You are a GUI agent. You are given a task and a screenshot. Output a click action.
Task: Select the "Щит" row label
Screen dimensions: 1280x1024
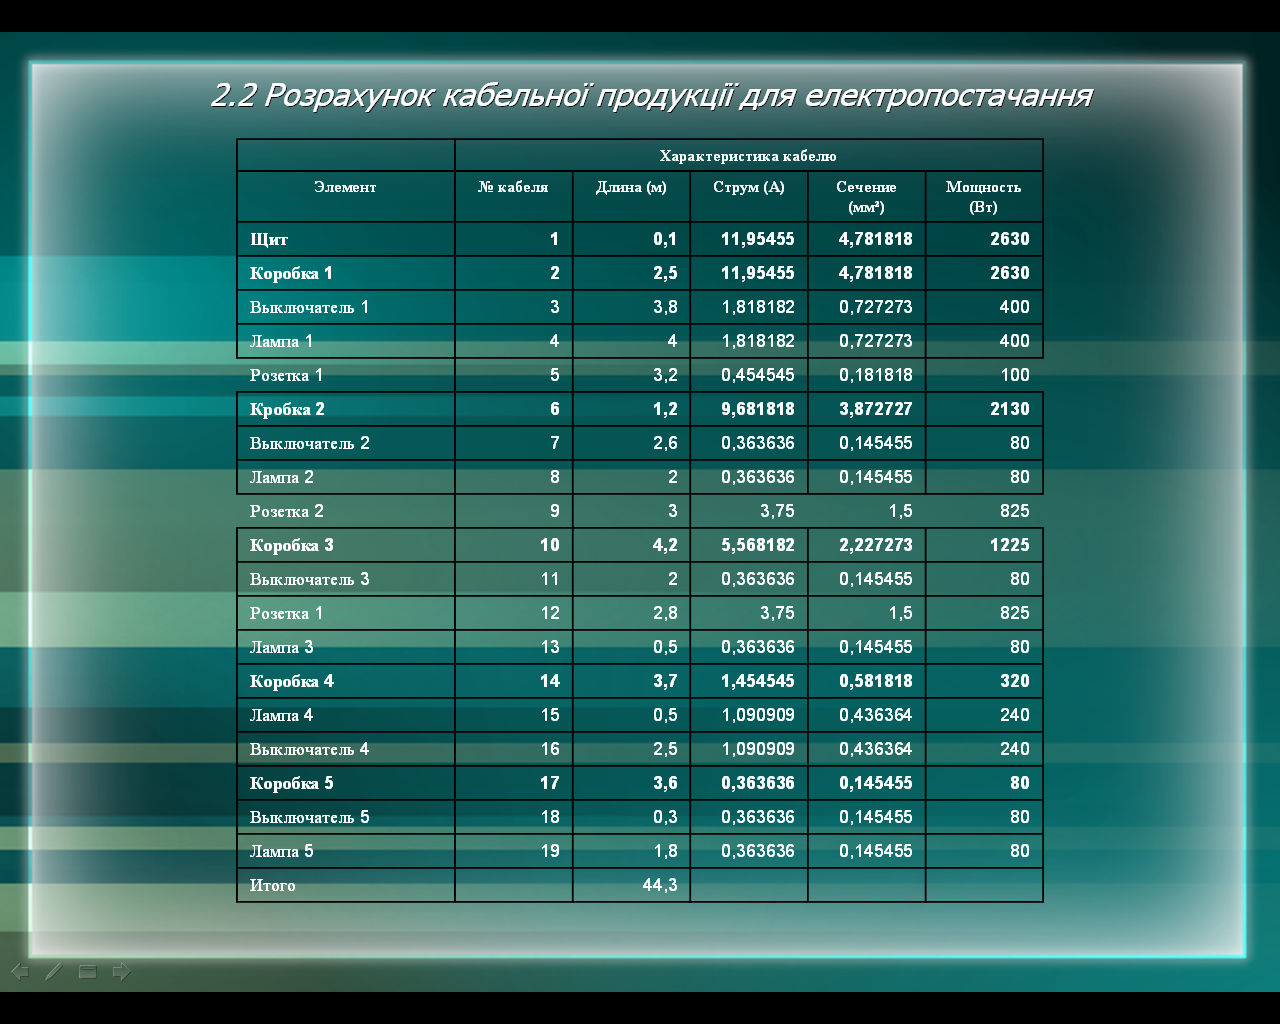point(269,240)
